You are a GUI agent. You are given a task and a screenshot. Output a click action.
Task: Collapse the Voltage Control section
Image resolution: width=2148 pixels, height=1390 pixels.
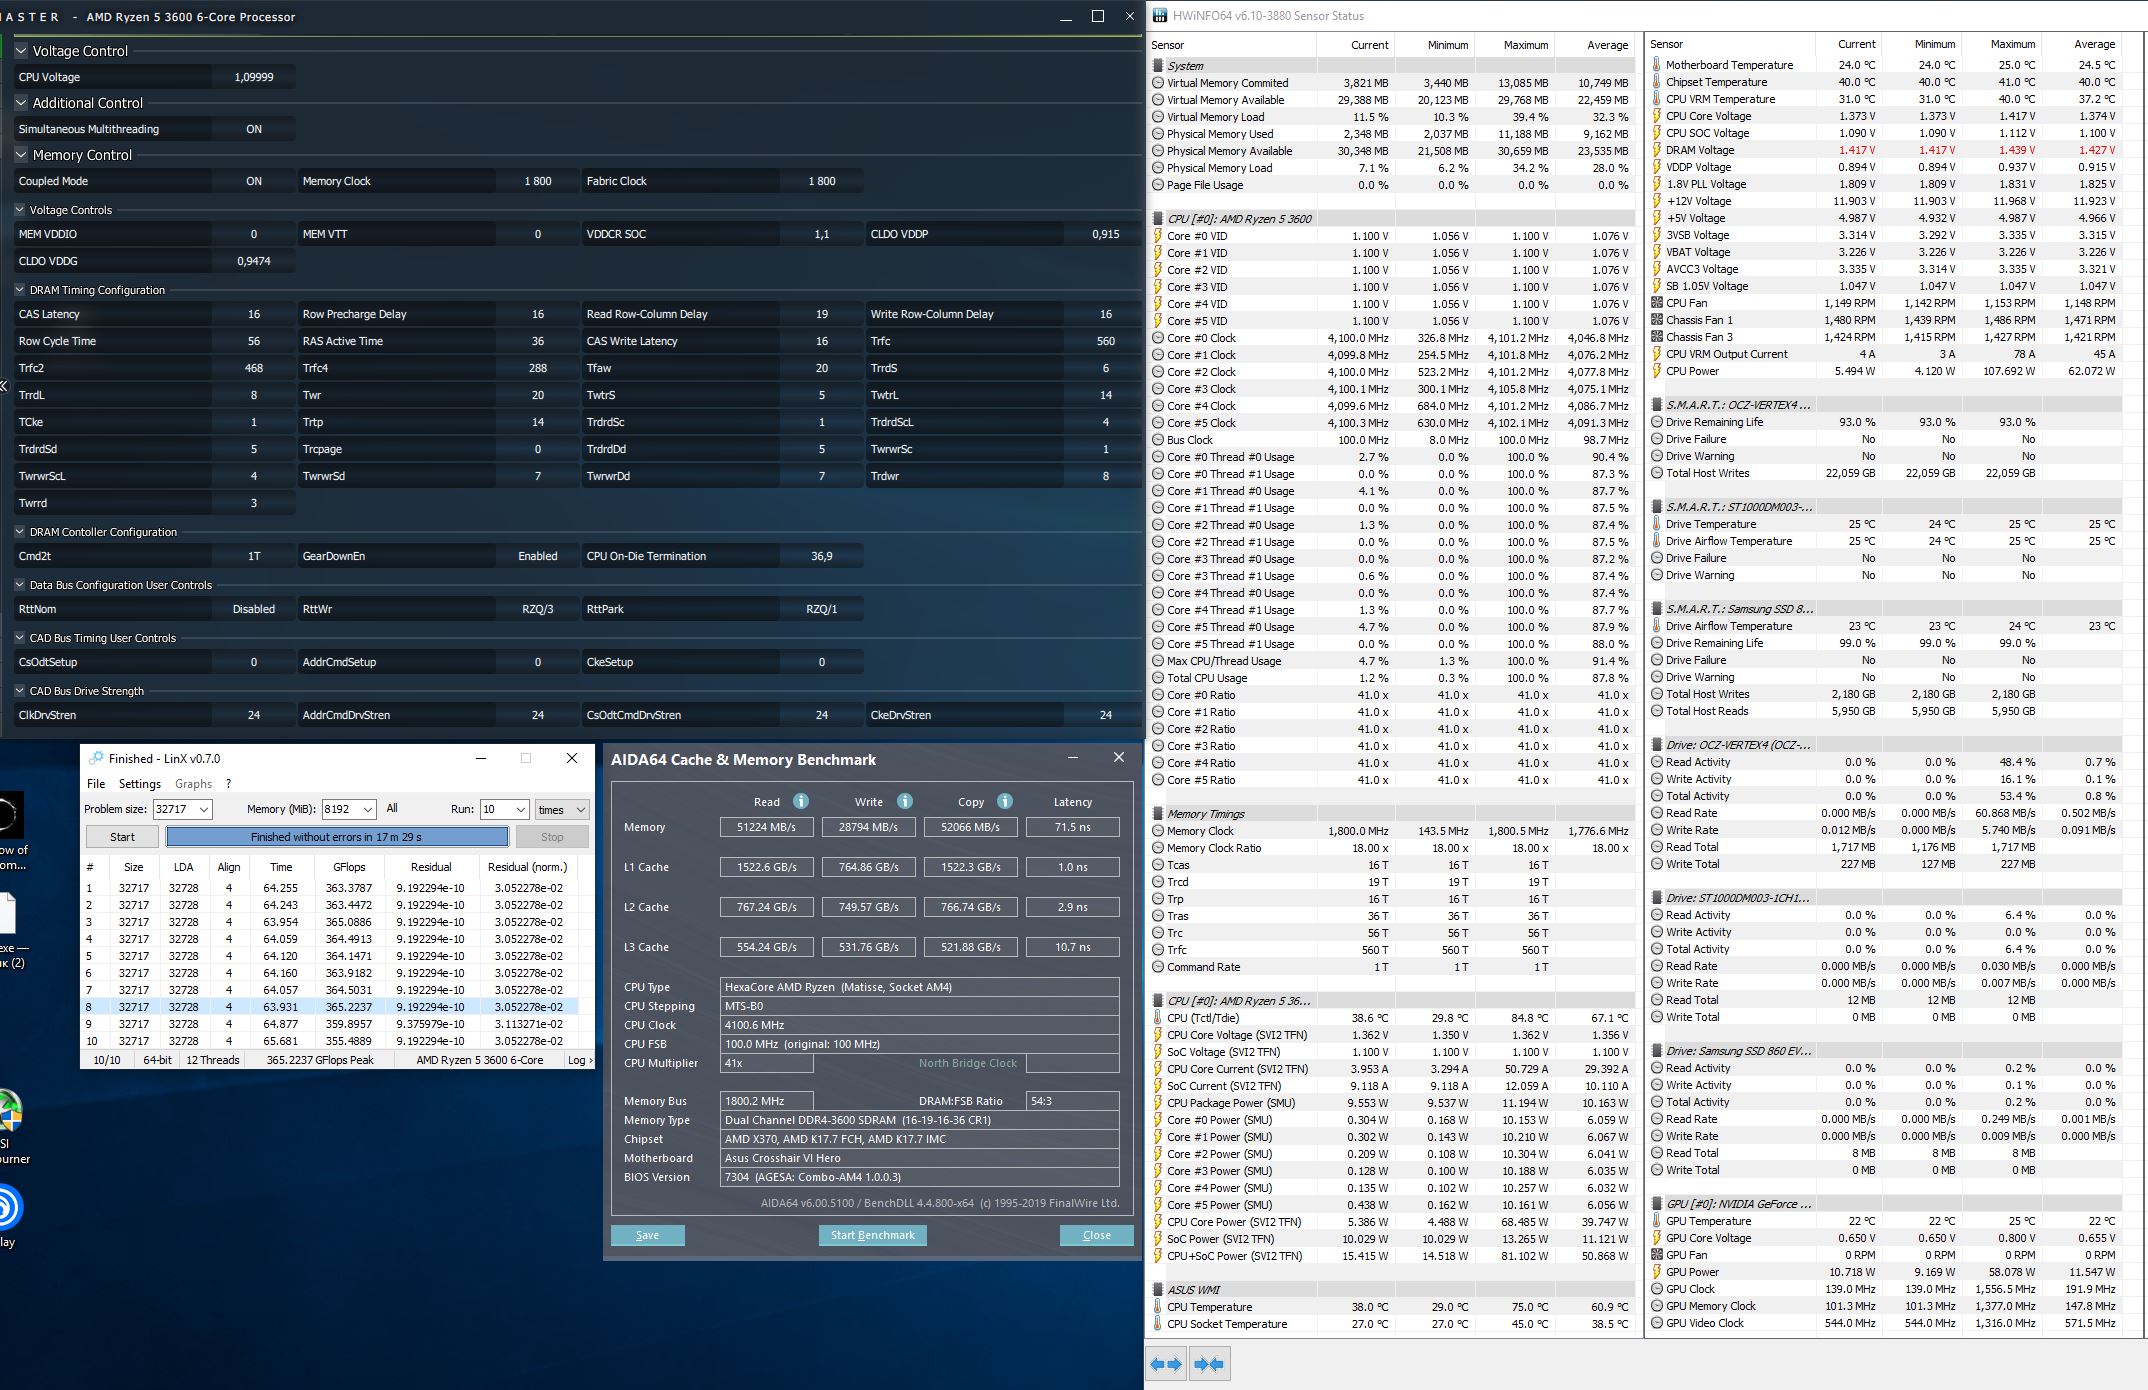[x=22, y=51]
